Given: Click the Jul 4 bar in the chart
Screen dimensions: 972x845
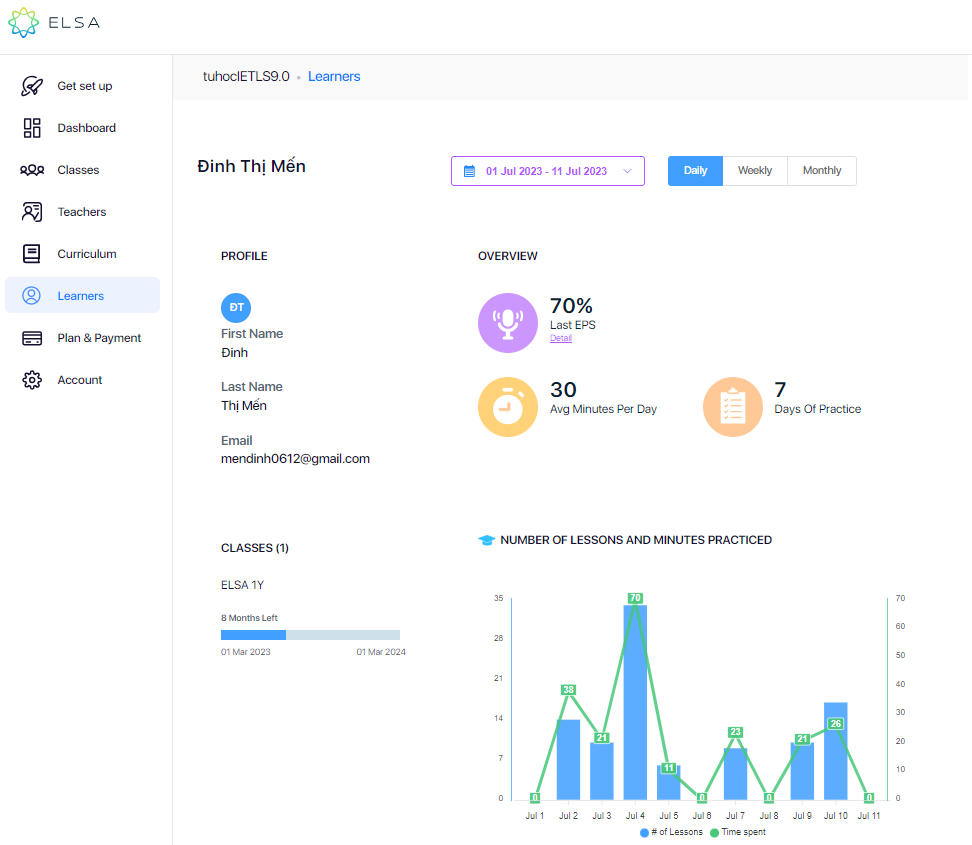Looking at the screenshot, I should (635, 702).
